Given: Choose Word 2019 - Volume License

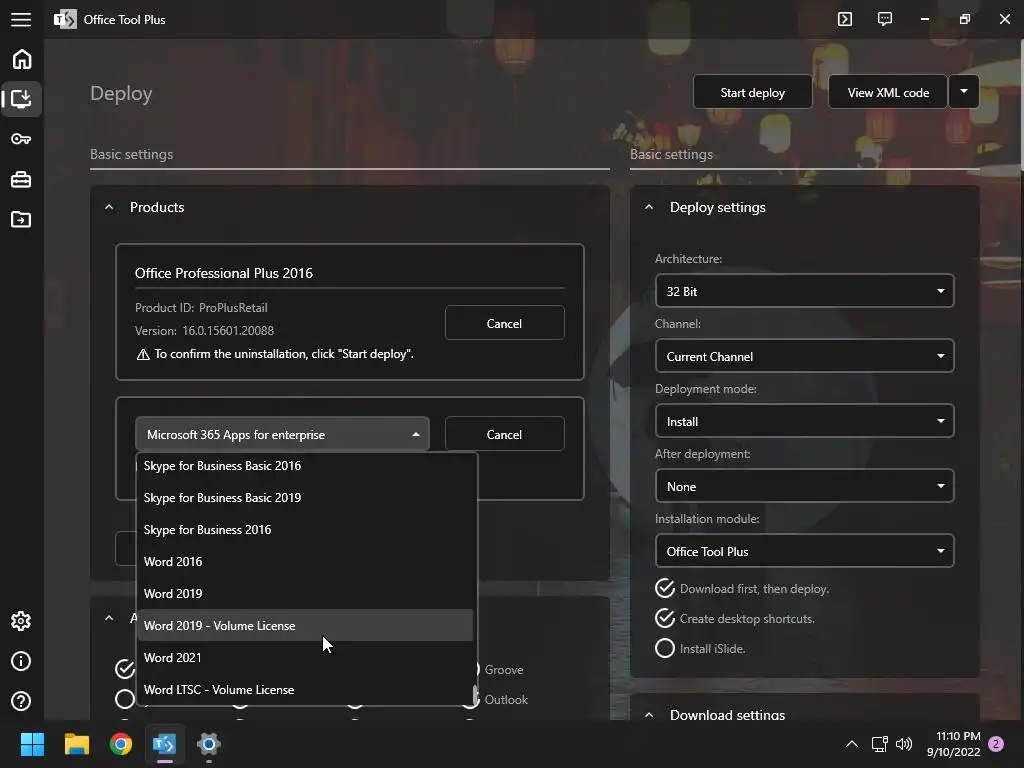Looking at the screenshot, I should (304, 626).
